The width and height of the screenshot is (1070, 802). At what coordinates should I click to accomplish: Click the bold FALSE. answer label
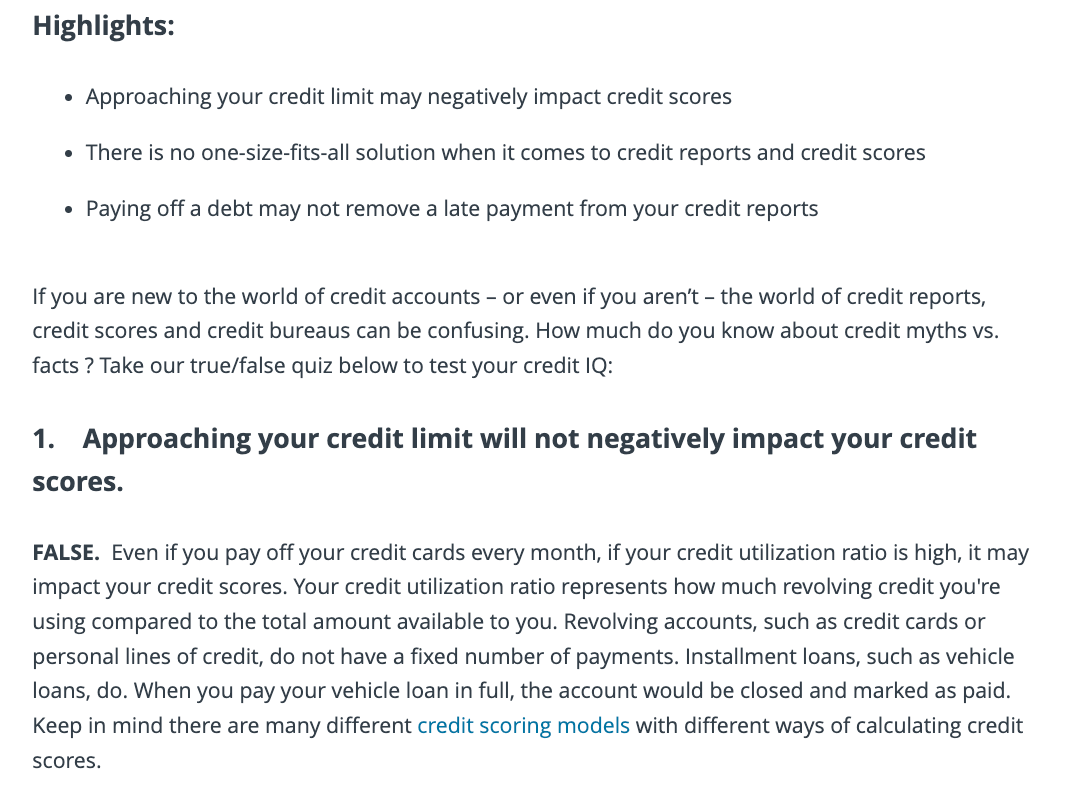[x=65, y=553]
